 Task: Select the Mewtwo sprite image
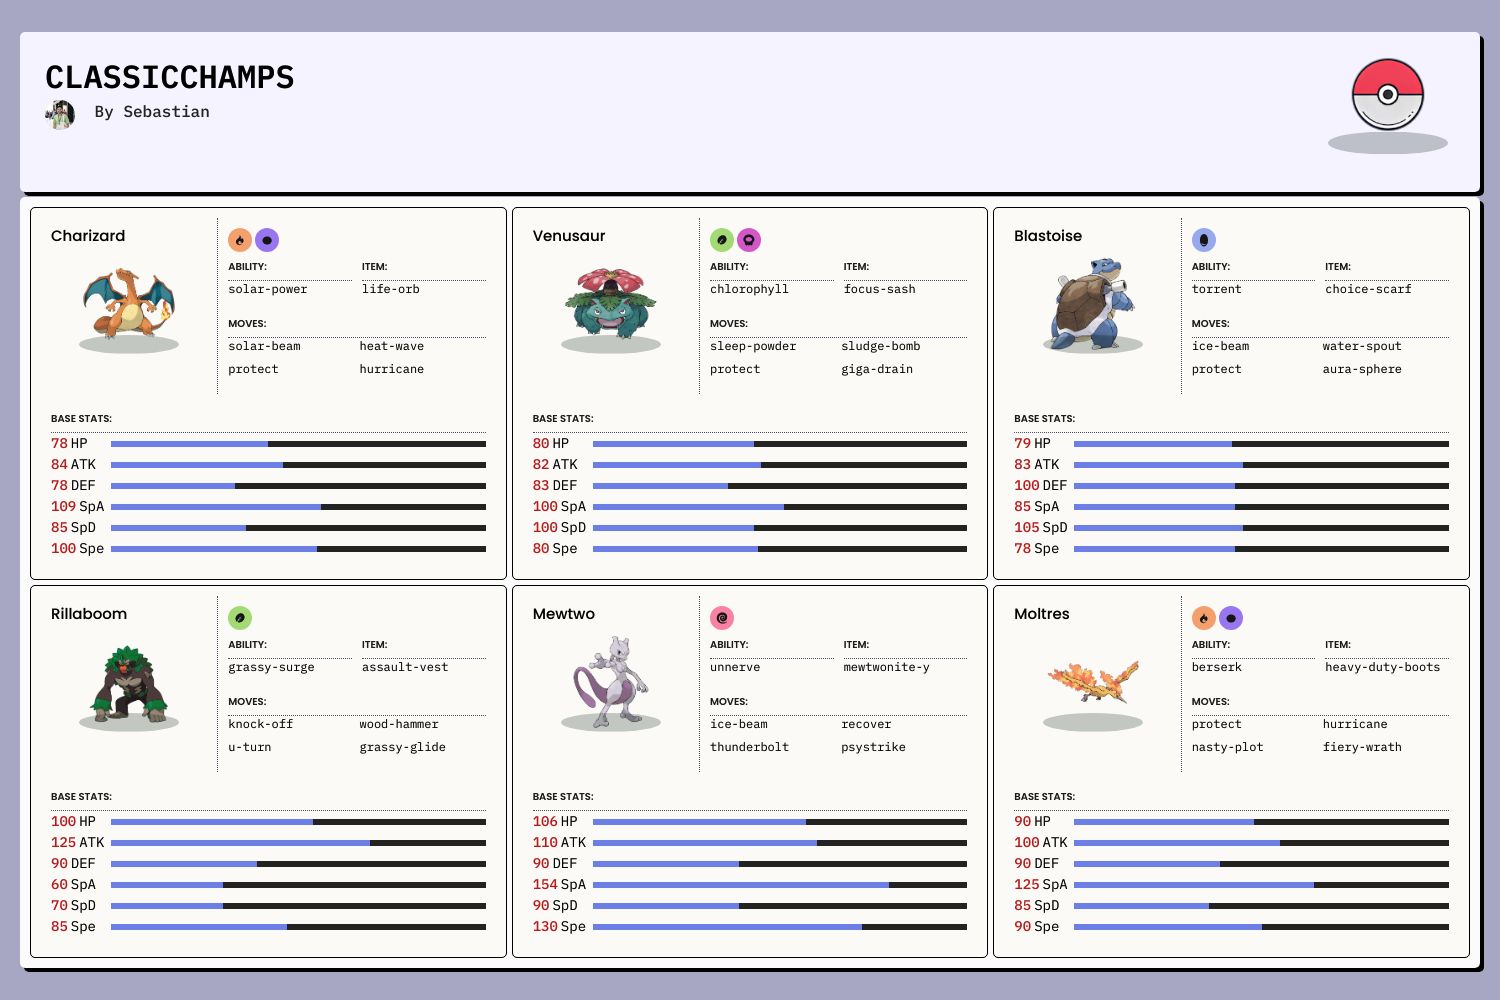[x=611, y=680]
